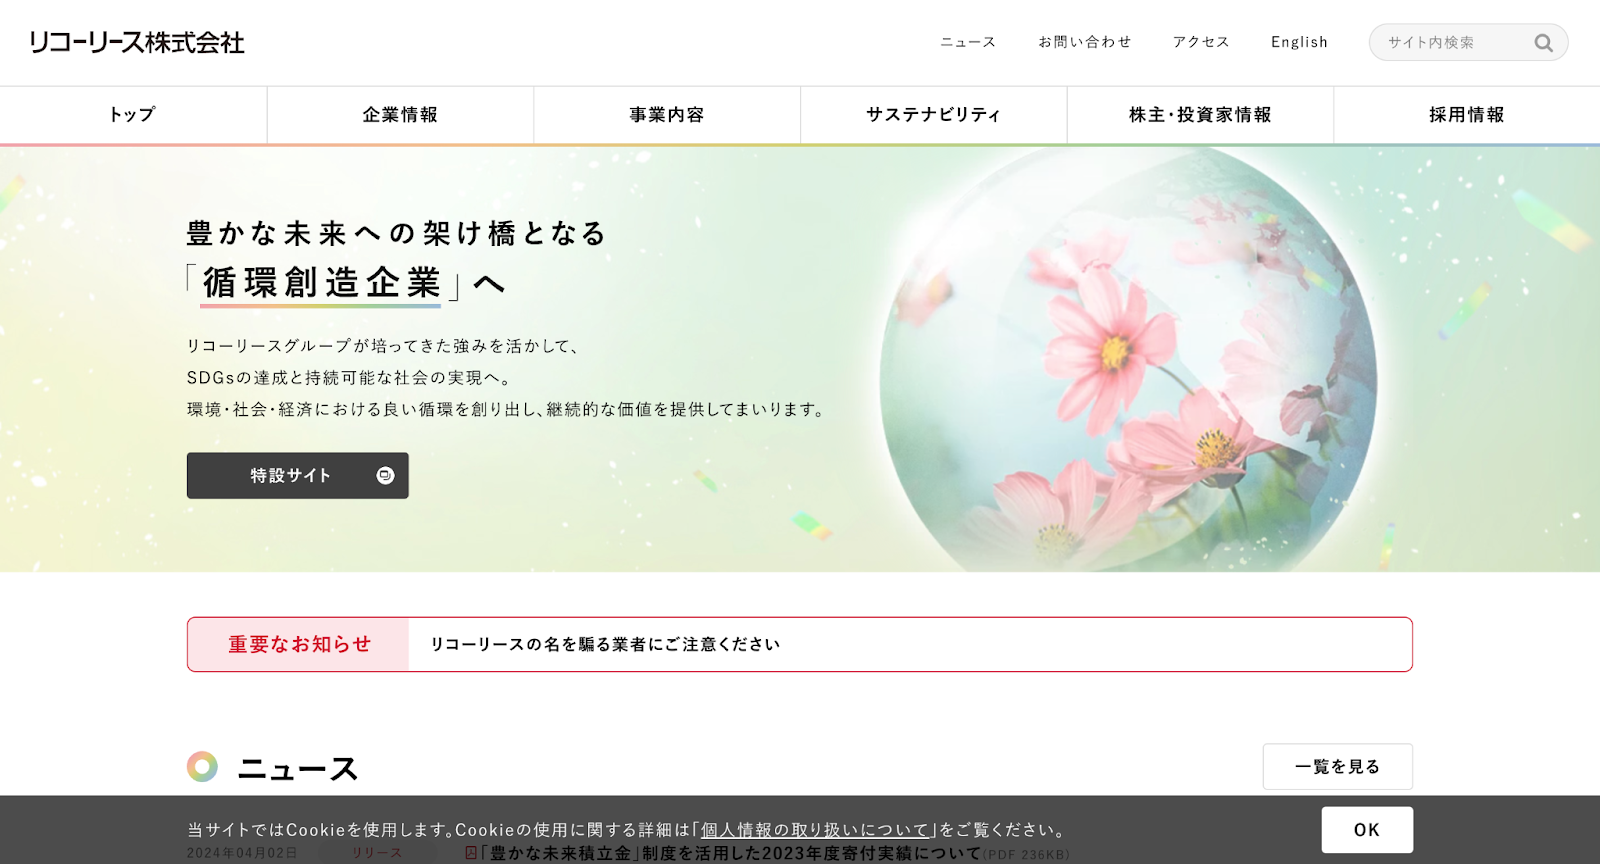Open the トップ navigation tab
This screenshot has height=864, width=1600.
coord(133,115)
